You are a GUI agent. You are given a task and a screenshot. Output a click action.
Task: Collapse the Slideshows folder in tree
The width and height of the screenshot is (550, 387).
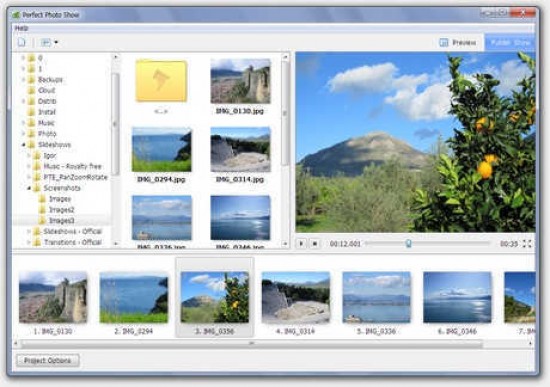[x=24, y=145]
